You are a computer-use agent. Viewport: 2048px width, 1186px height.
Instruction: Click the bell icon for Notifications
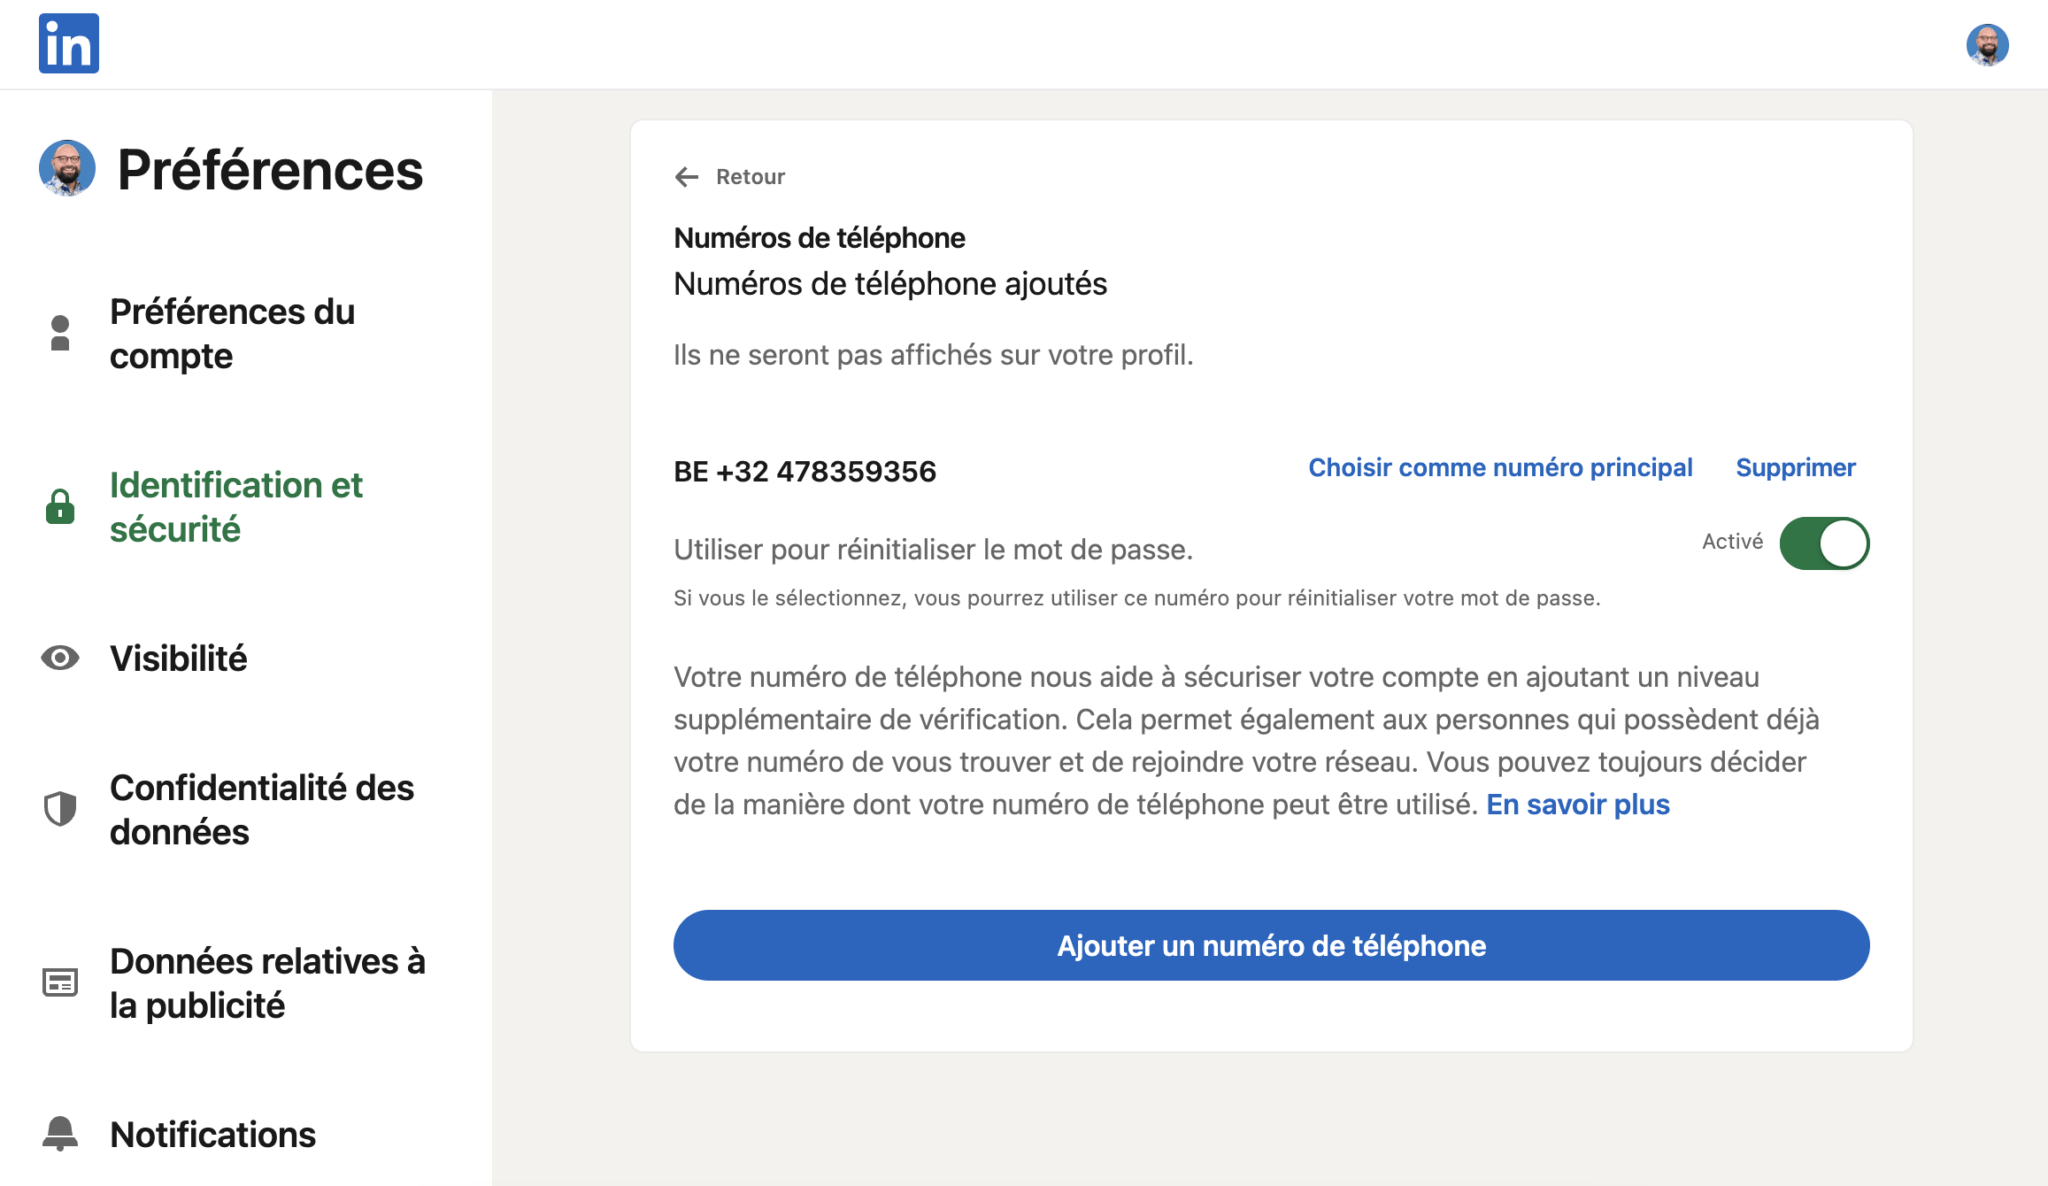(x=60, y=1134)
